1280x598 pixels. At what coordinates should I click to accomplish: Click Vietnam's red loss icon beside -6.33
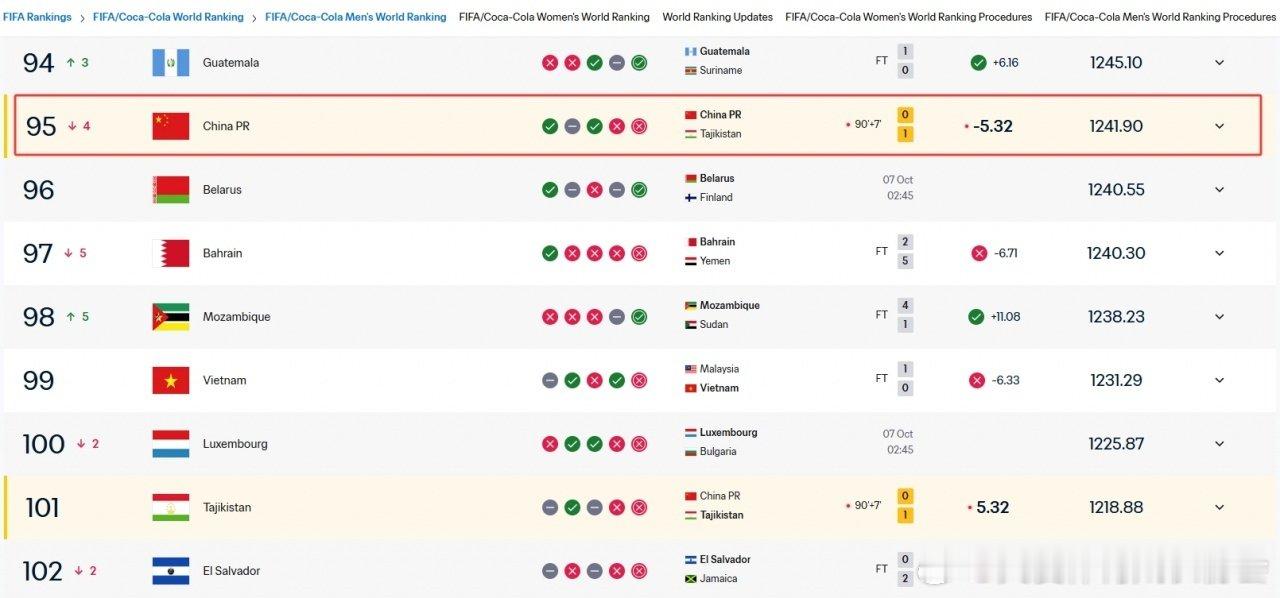click(977, 380)
